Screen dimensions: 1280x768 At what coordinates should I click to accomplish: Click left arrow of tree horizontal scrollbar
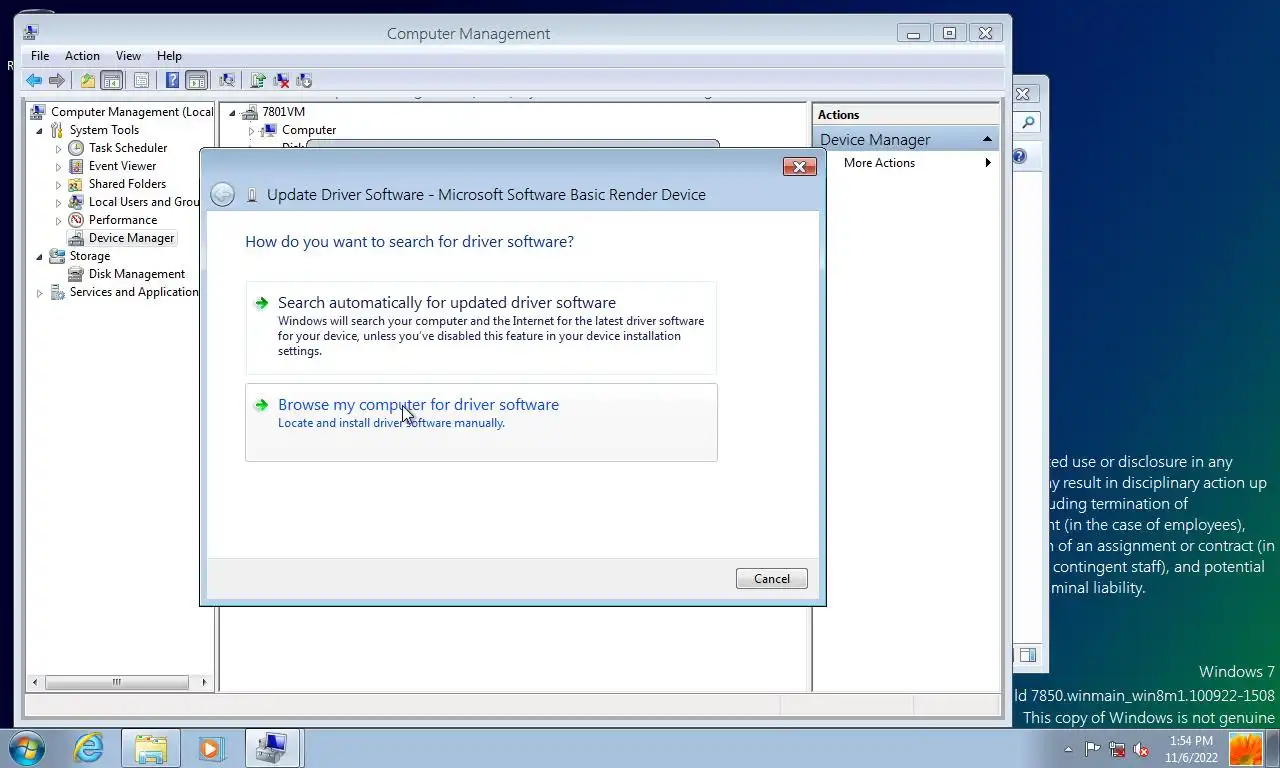pos(35,682)
